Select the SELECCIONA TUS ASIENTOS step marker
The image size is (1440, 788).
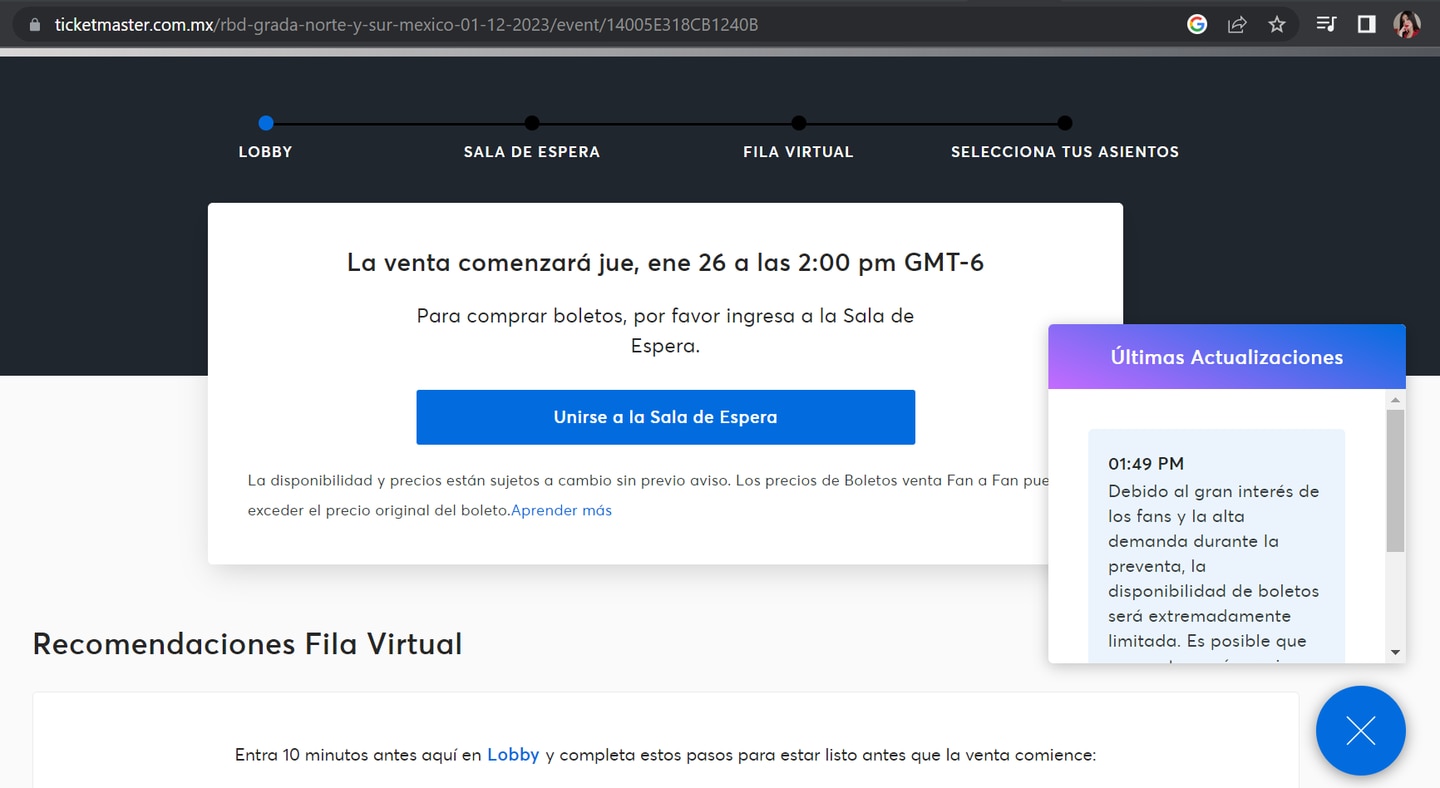(x=1065, y=123)
